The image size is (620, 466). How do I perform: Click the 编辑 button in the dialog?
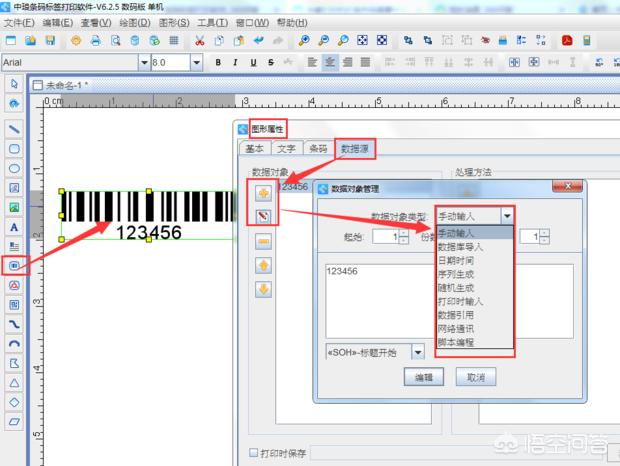coord(423,378)
